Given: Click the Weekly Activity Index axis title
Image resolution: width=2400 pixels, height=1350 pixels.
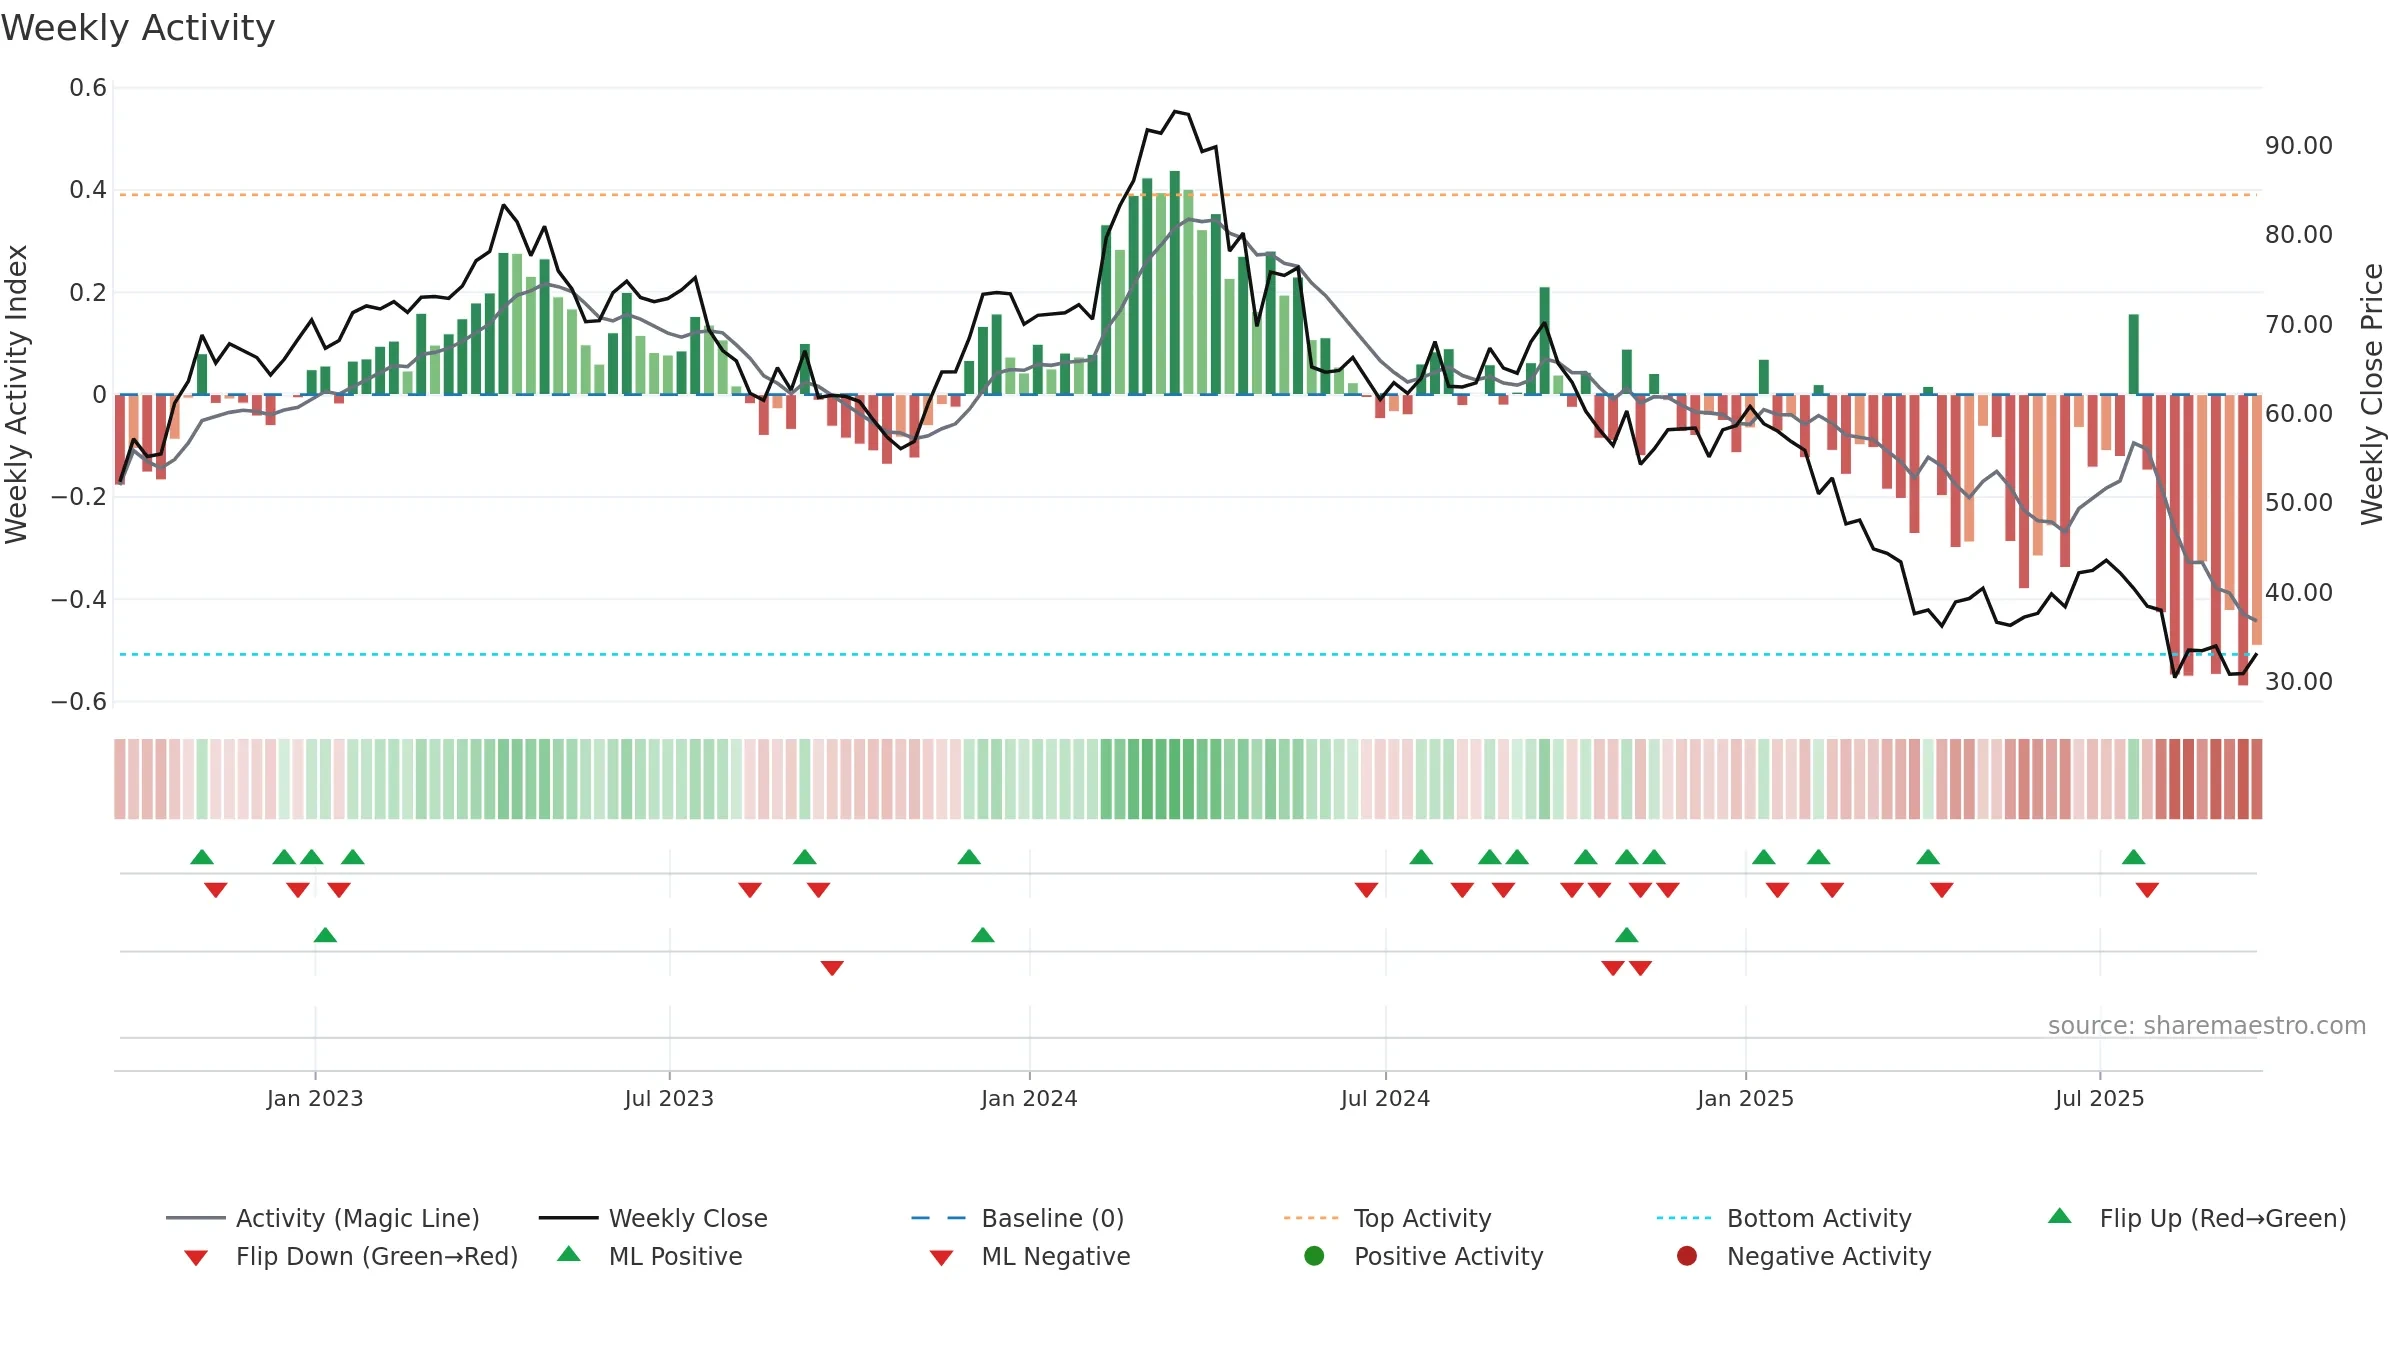Looking at the screenshot, I should 16,394.
